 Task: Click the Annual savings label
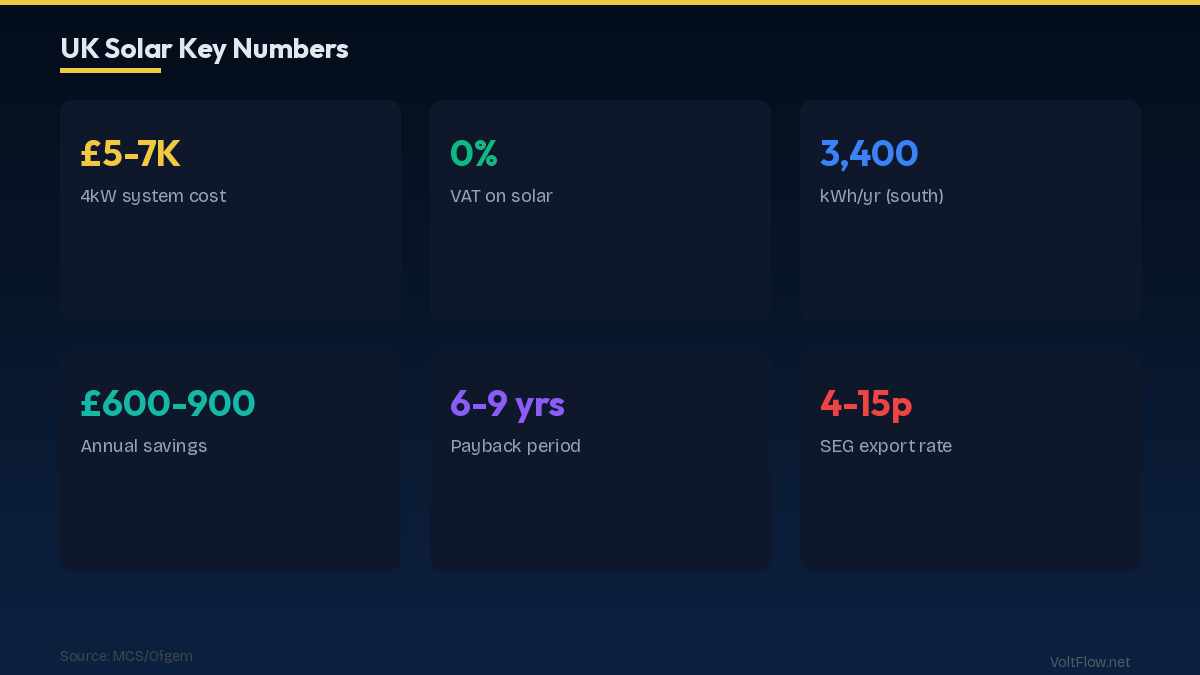[x=144, y=446]
